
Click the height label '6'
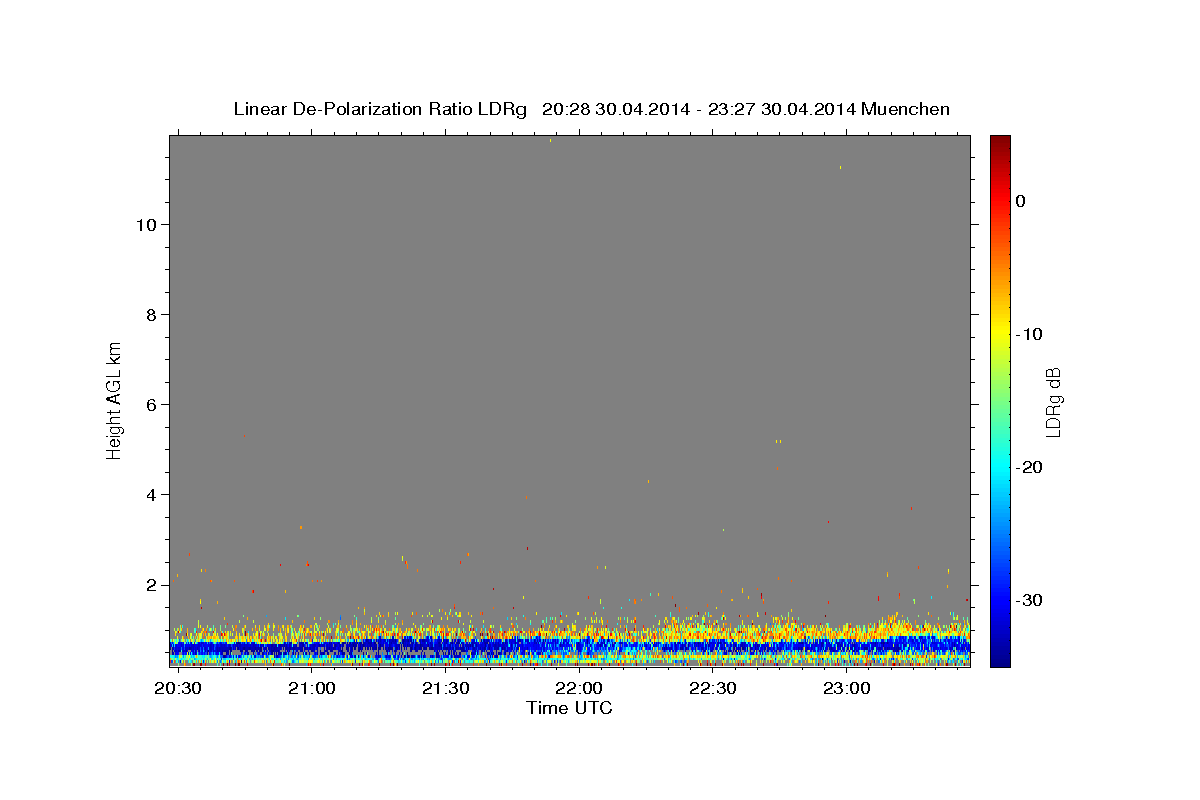[x=149, y=405]
